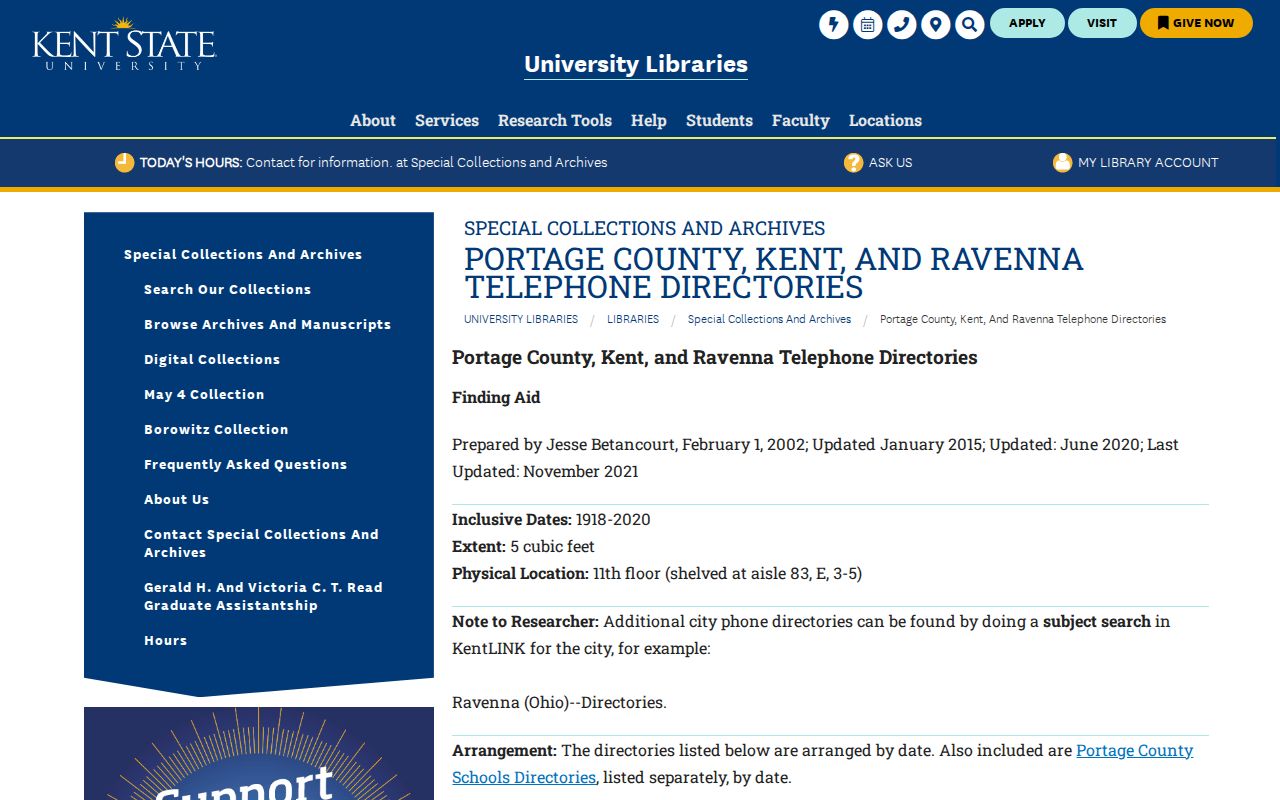Open the Research Tools menu
This screenshot has height=800, width=1280.
pos(555,120)
